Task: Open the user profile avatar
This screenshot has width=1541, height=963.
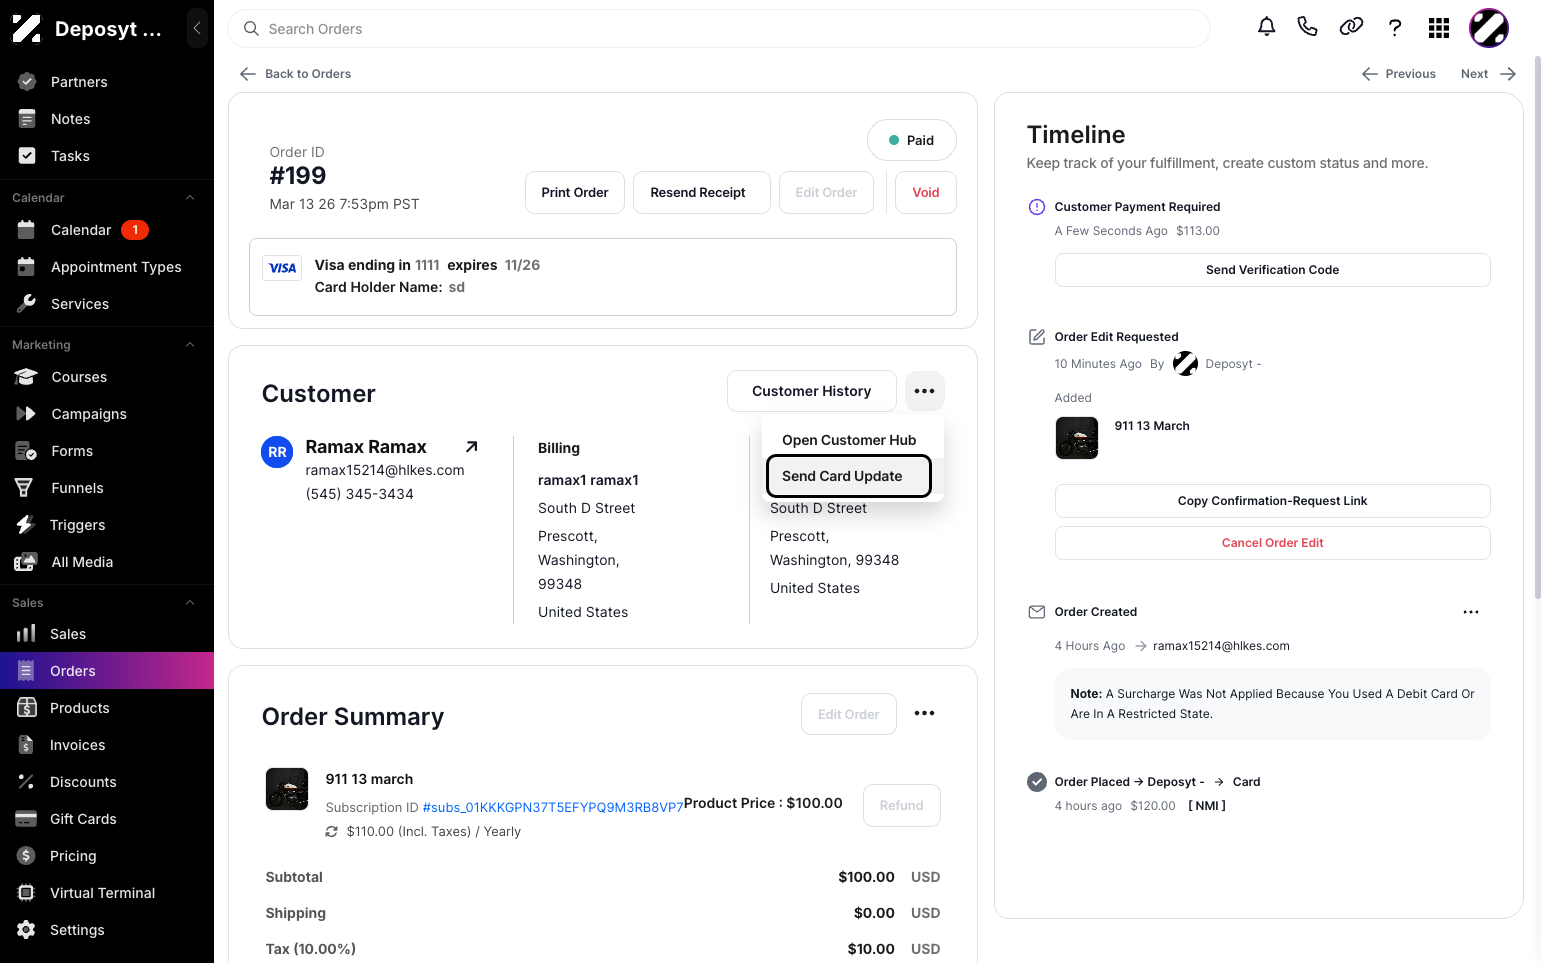Action: point(1488,28)
